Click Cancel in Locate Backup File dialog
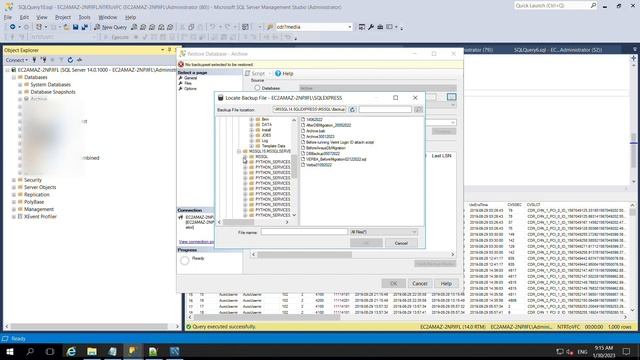 point(401,243)
